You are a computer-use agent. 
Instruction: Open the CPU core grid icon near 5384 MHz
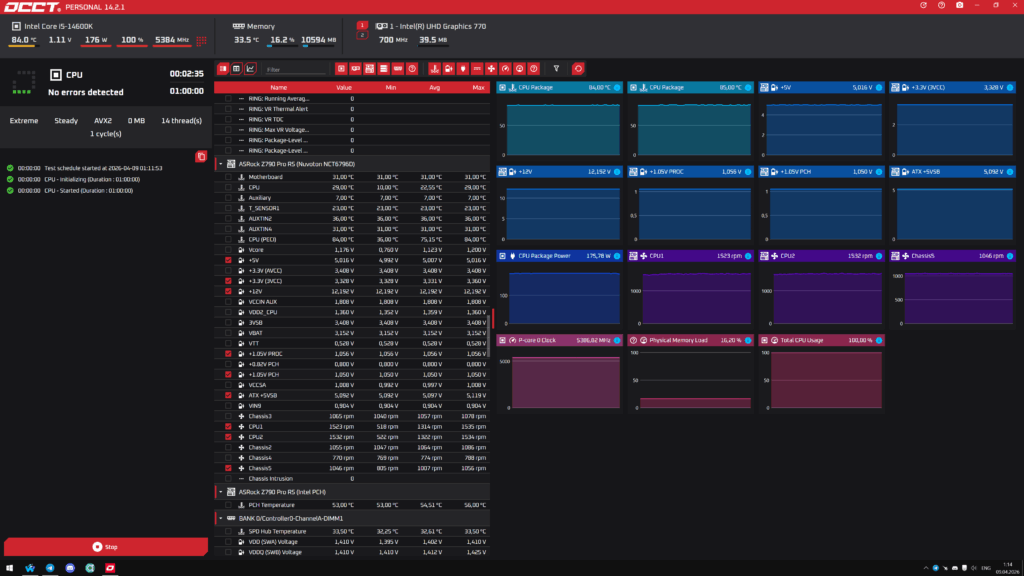pos(201,40)
